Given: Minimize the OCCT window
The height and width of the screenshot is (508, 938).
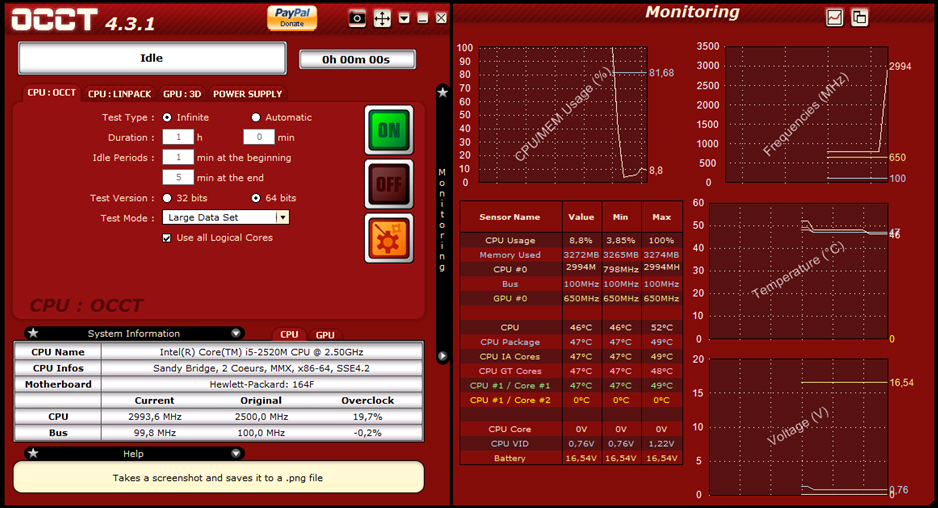Looking at the screenshot, I should 422,19.
